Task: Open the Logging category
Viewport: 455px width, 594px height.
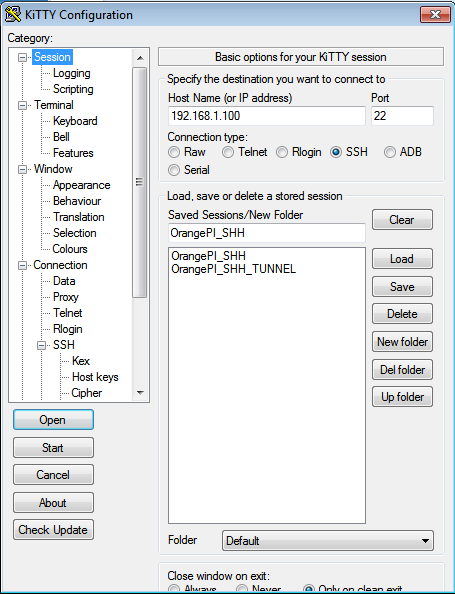Action: click(x=72, y=73)
